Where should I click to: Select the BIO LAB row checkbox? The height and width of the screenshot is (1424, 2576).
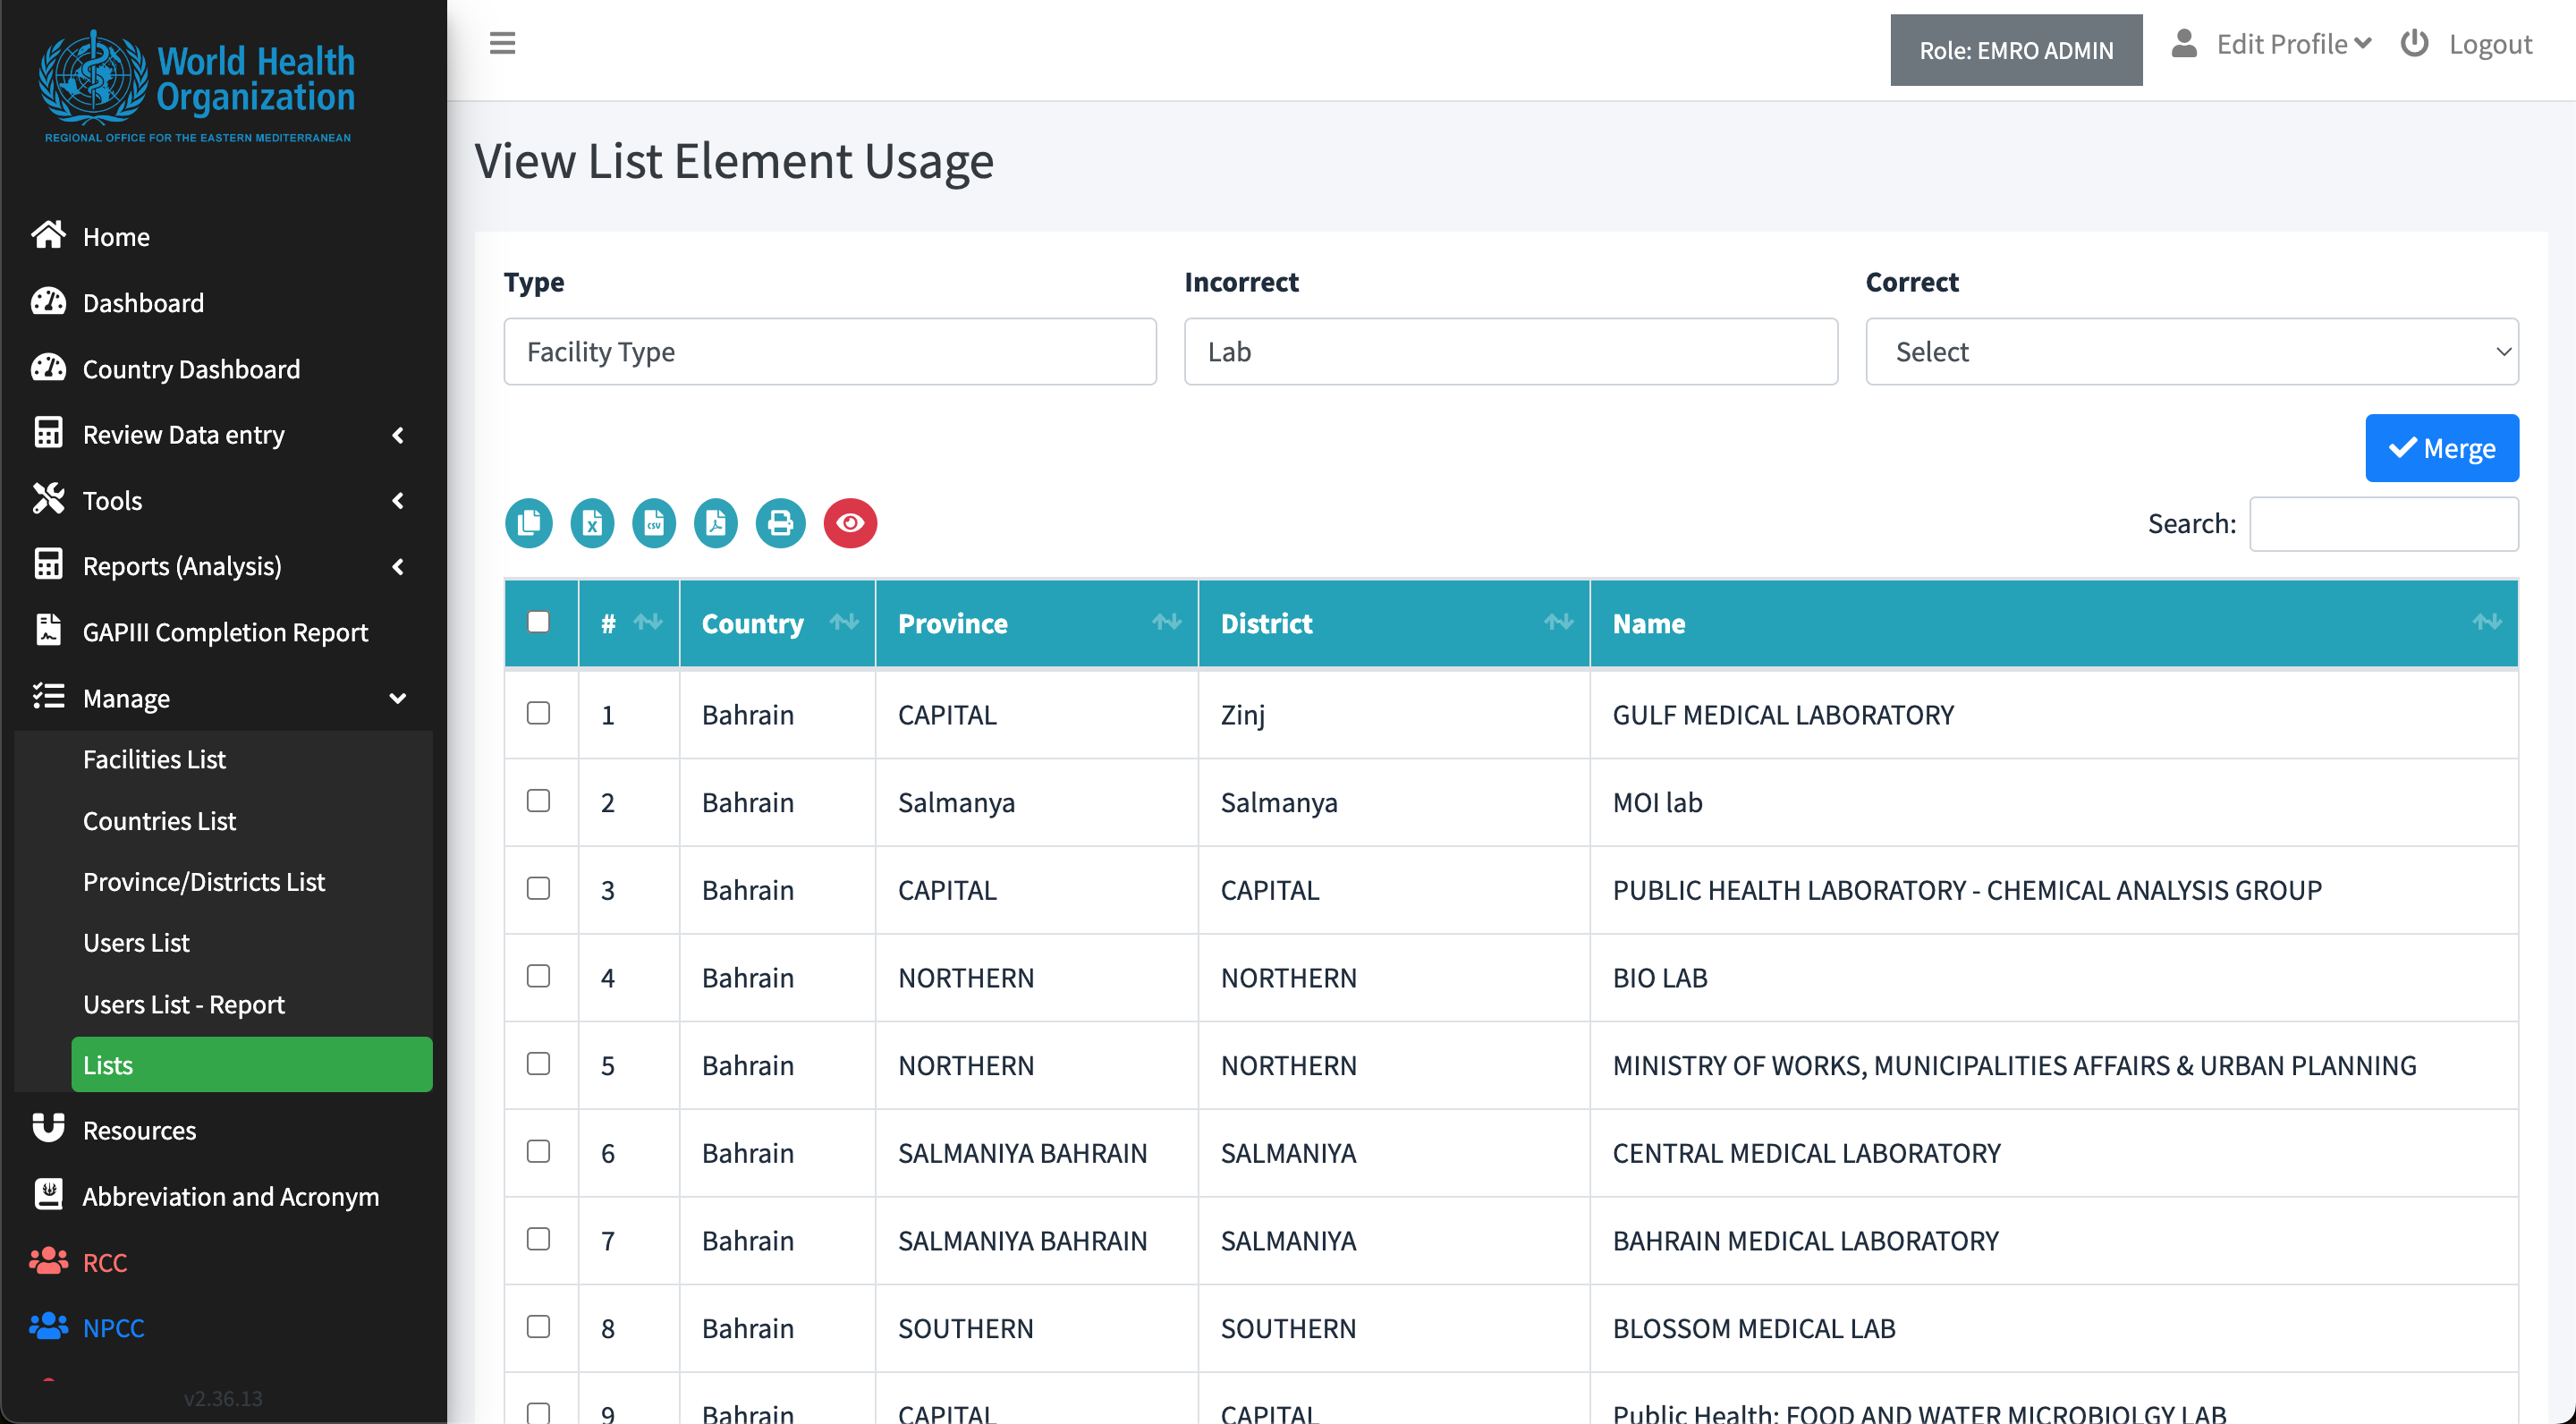[x=538, y=976]
